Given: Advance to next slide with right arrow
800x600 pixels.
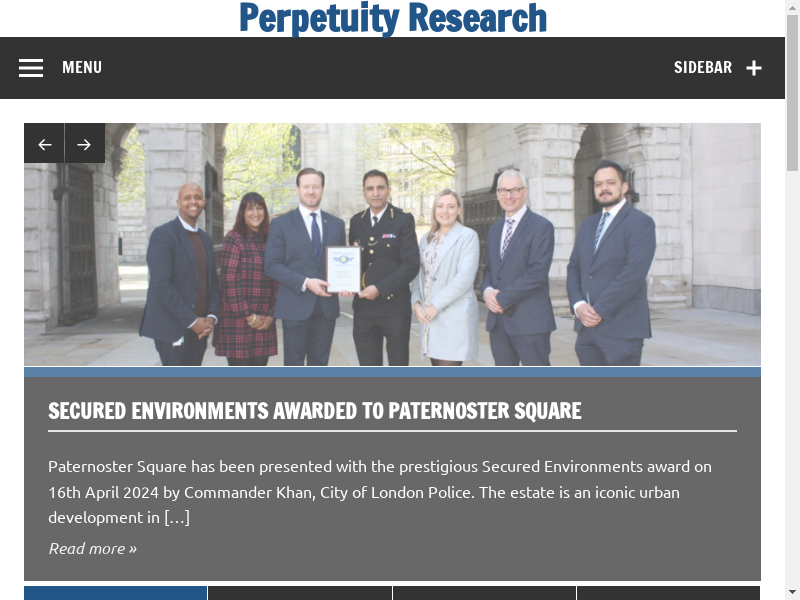Looking at the screenshot, I should [84, 144].
